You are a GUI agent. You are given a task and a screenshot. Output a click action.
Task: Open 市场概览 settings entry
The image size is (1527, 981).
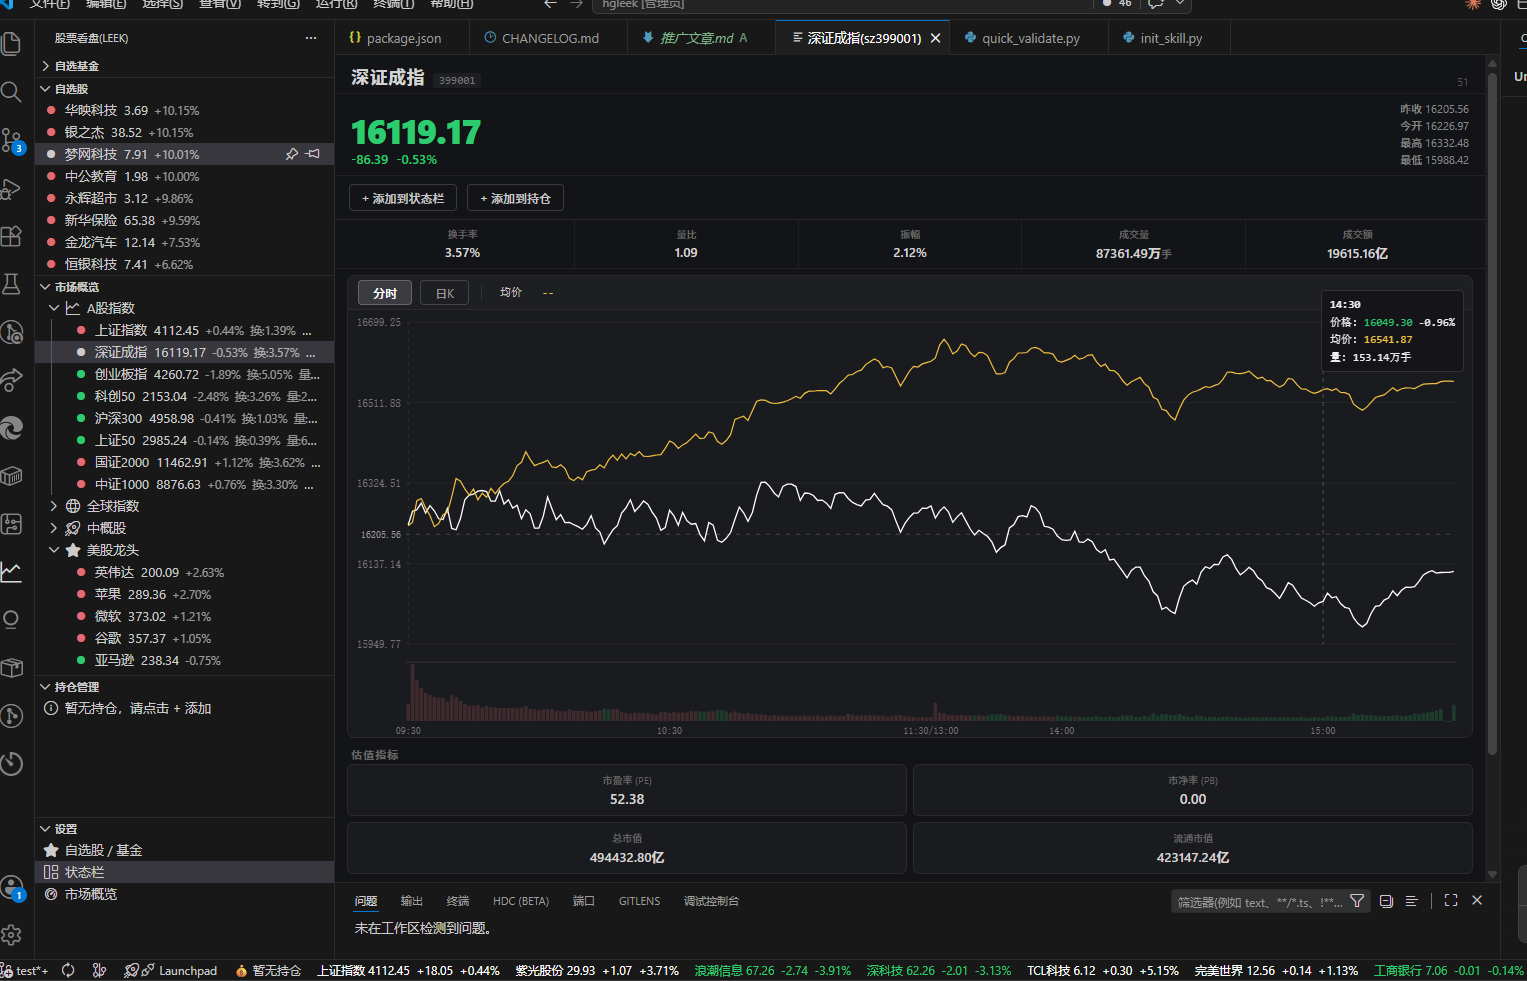click(x=184, y=894)
